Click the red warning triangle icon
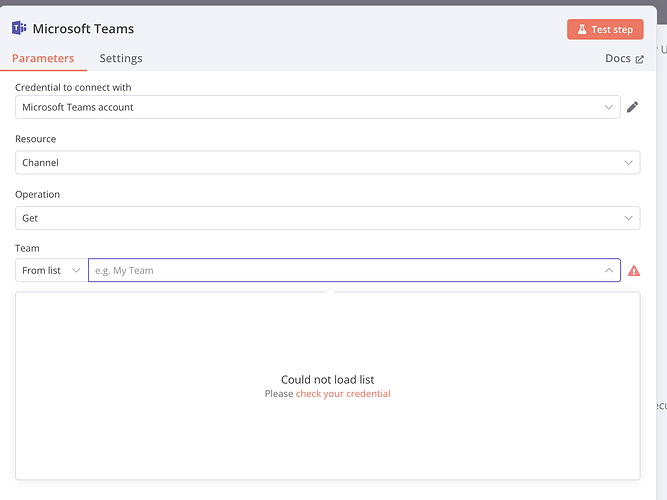Screen dimensions: 667x500 click(x=634, y=271)
